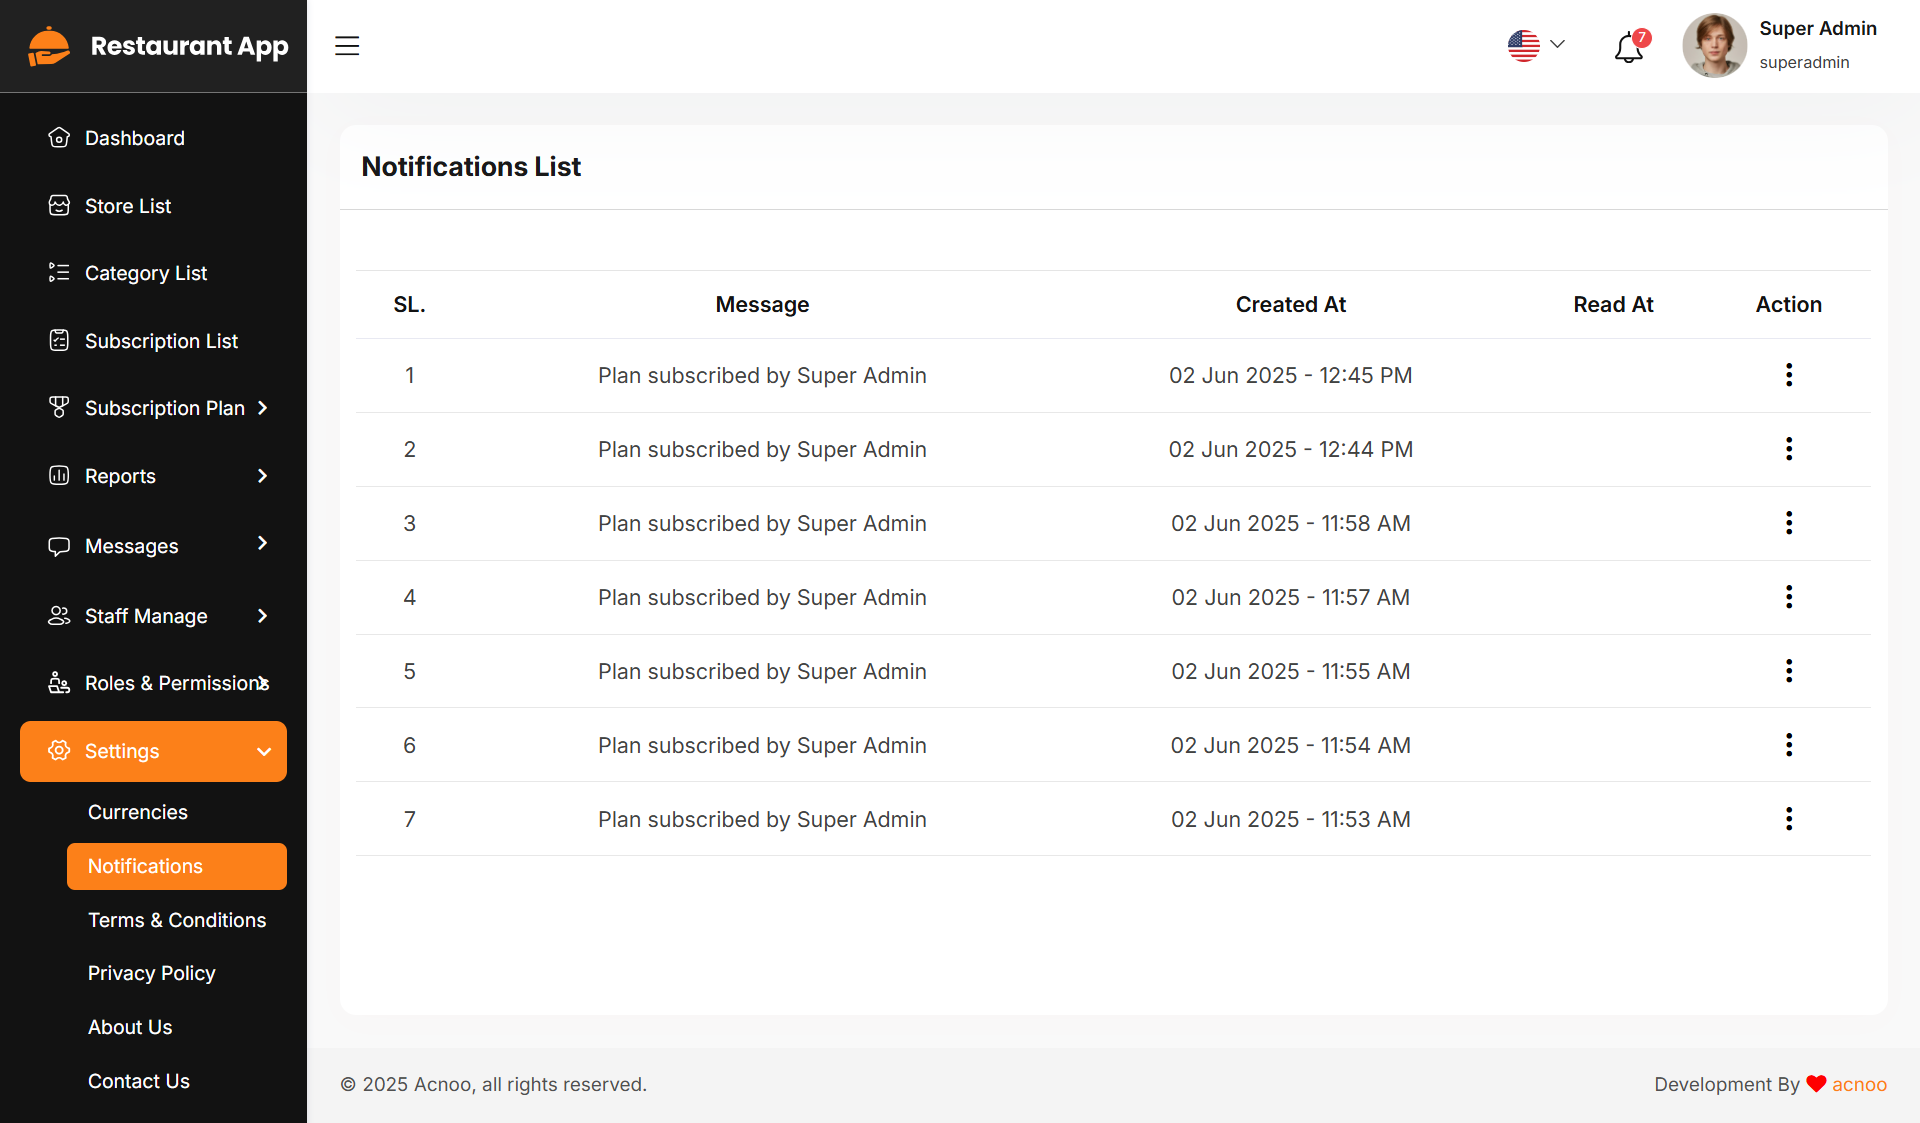The height and width of the screenshot is (1123, 1920).
Task: Expand the Subscription Plan submenu
Action: (262, 408)
